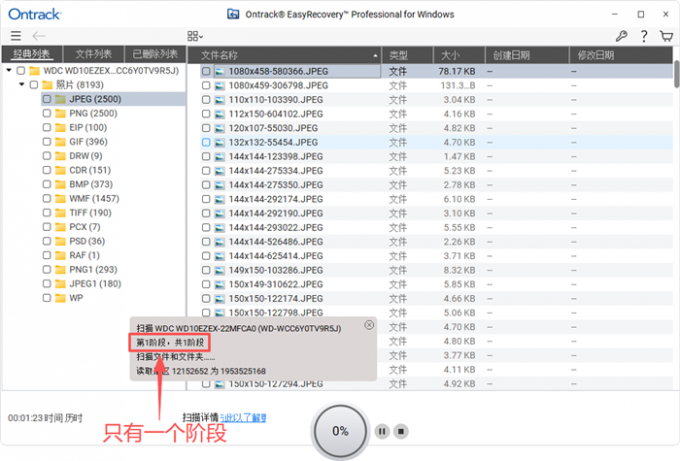Stop the scan
The height and width of the screenshot is (461, 680).
(401, 431)
